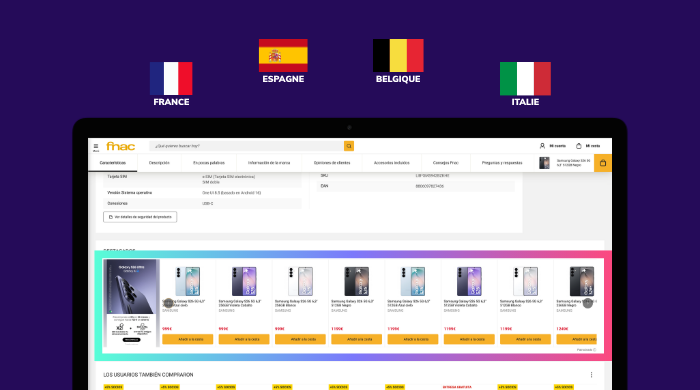Add the white 999€ Galaxy to basket
Screen dimensions: 700x390
[x=300, y=339]
